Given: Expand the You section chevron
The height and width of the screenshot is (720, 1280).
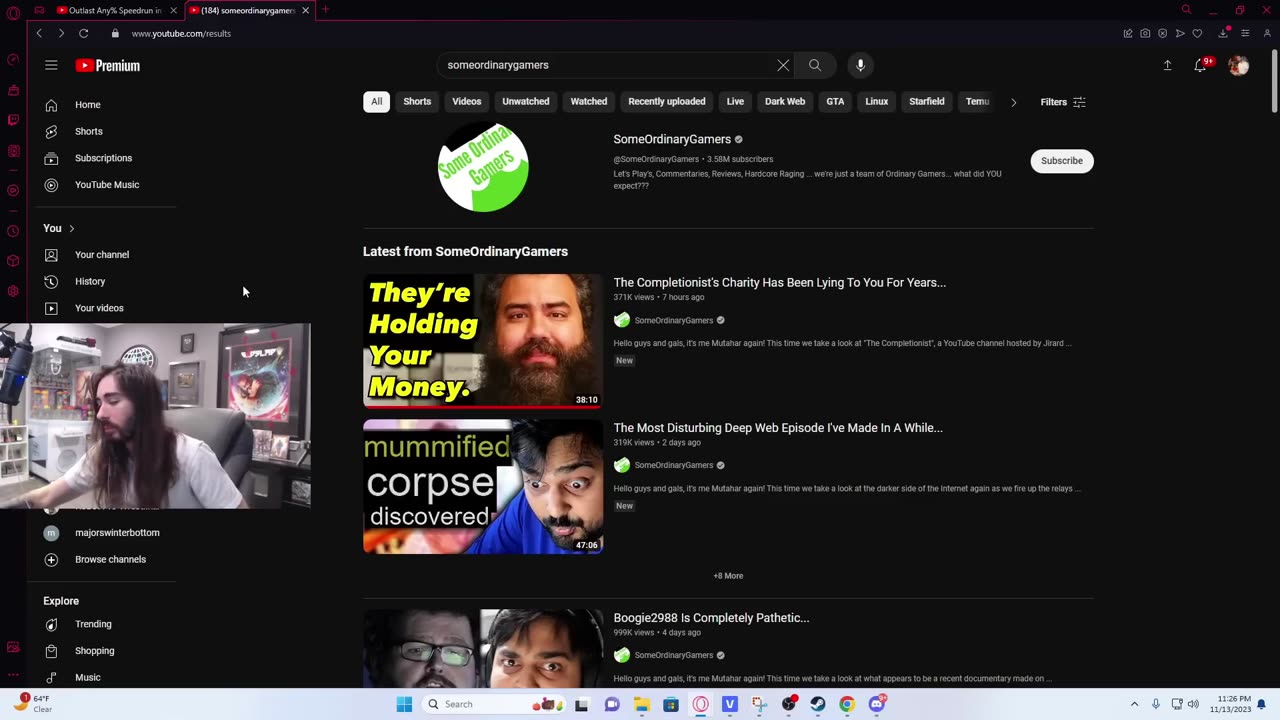Looking at the screenshot, I should point(71,229).
